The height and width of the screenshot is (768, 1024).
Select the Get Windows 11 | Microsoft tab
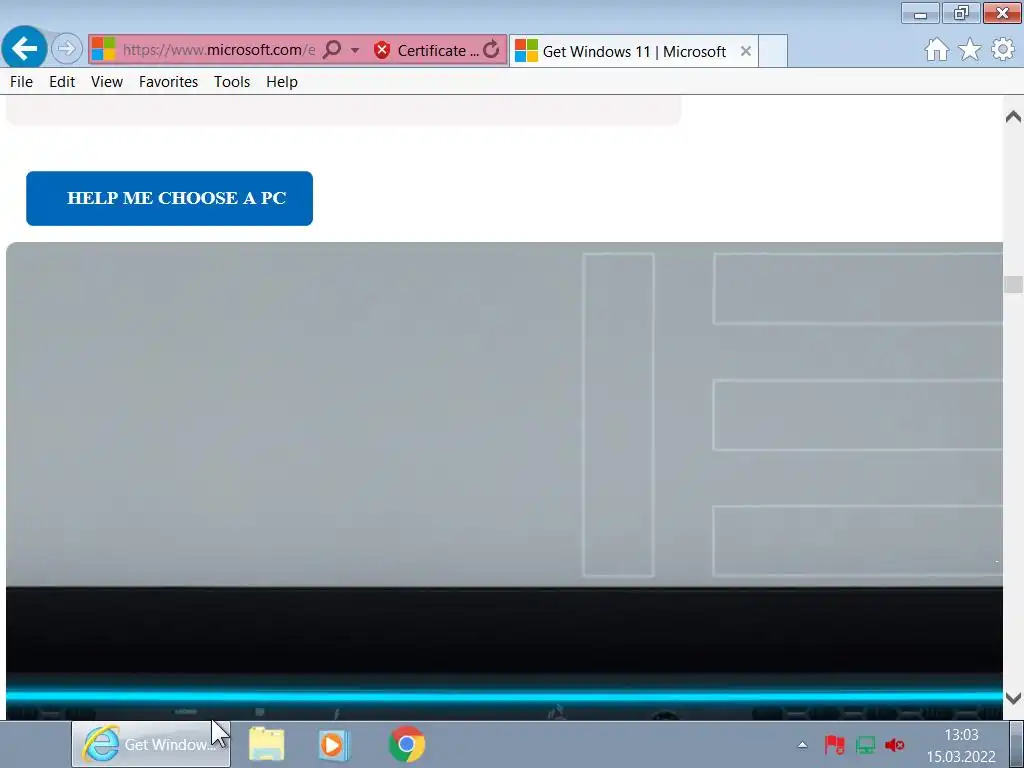(x=633, y=51)
